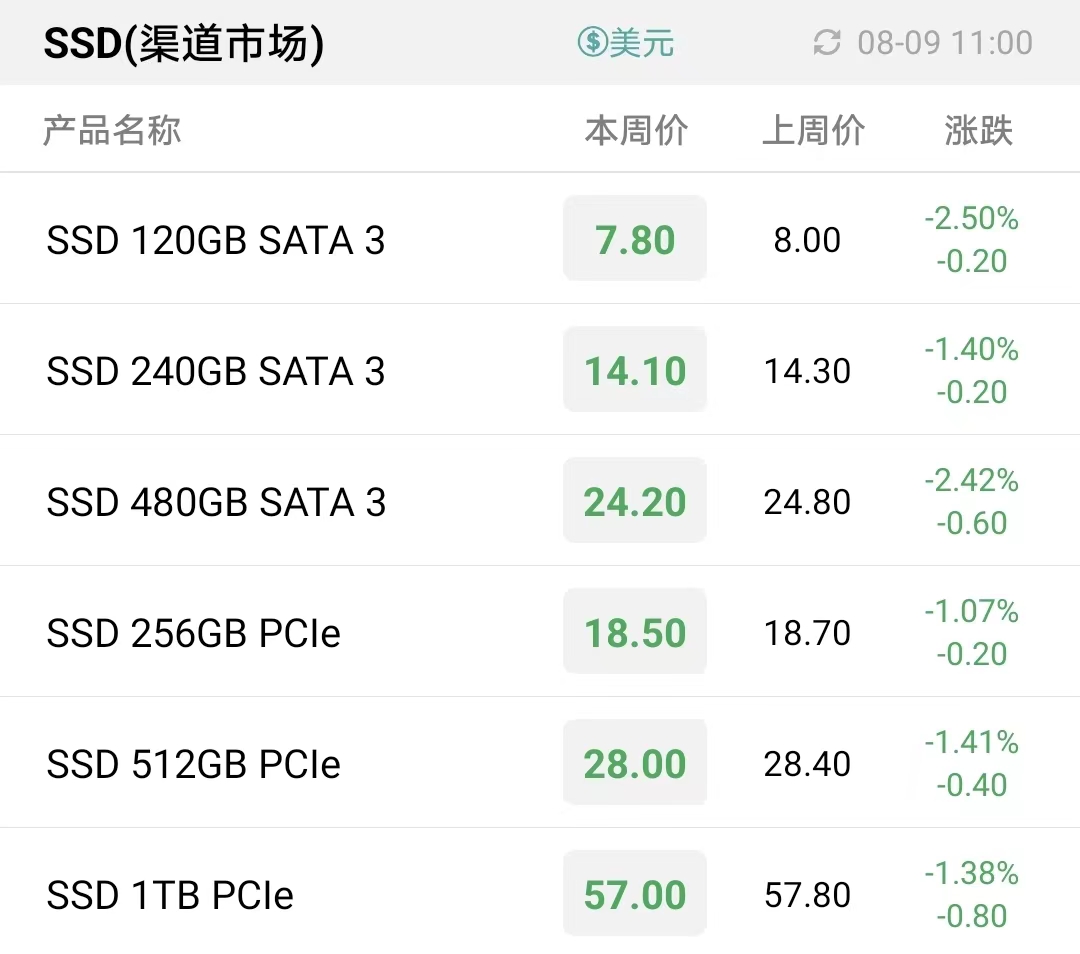
Task: Open the SSD 512GB PCIe entry
Action: (x=540, y=763)
